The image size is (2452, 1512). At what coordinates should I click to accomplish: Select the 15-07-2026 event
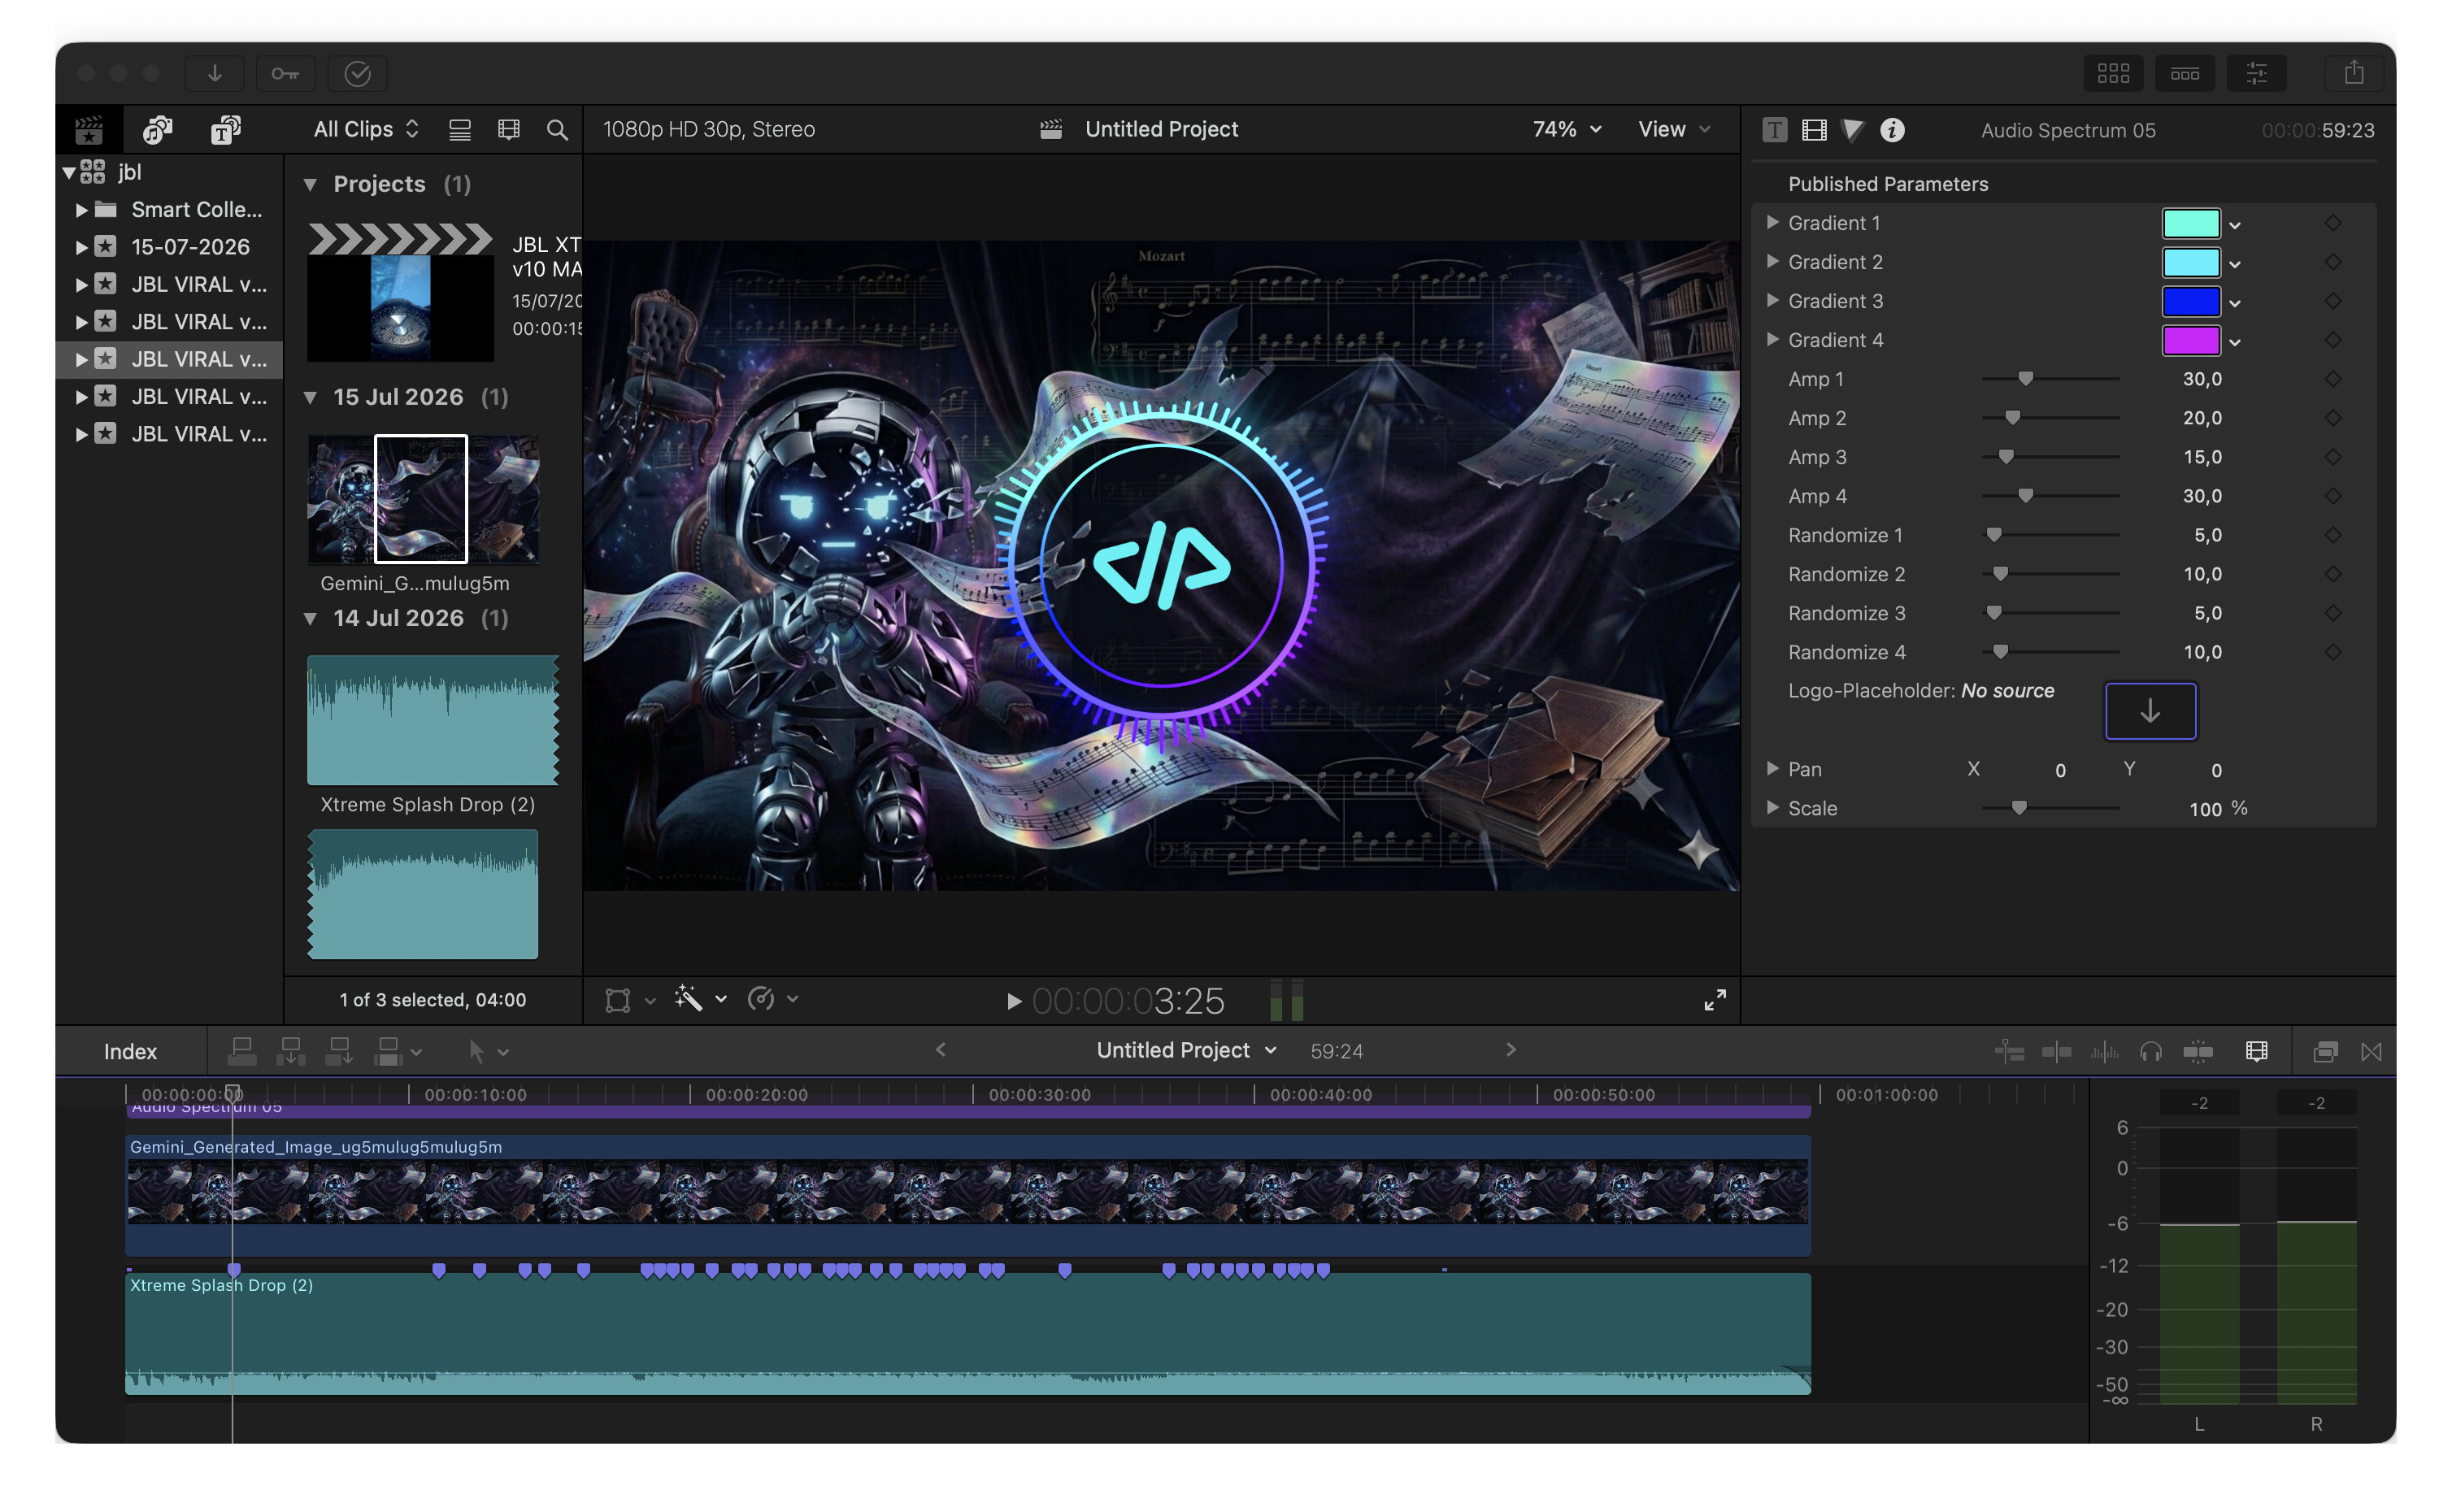[x=190, y=247]
